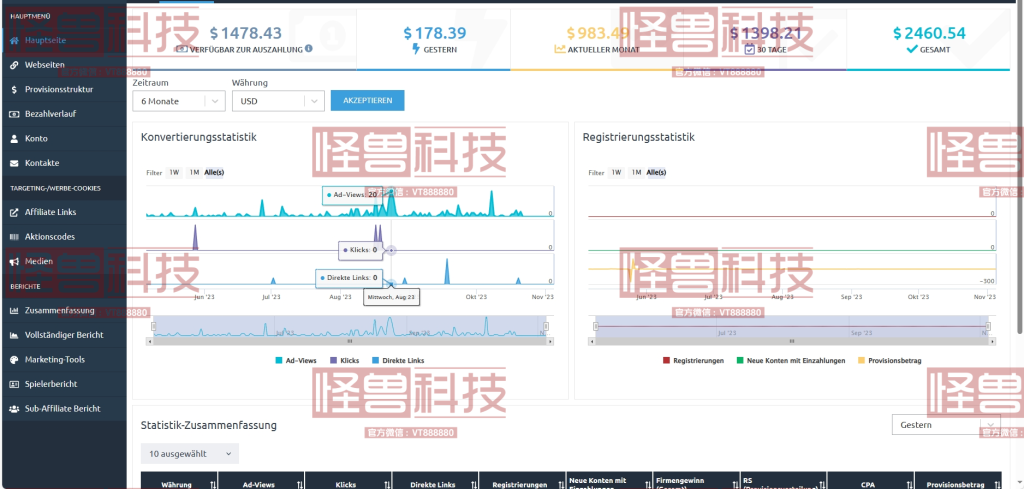1024x489 pixels.
Task: Click the sort arrows in the Provisionsbetrag column
Action: click(997, 484)
